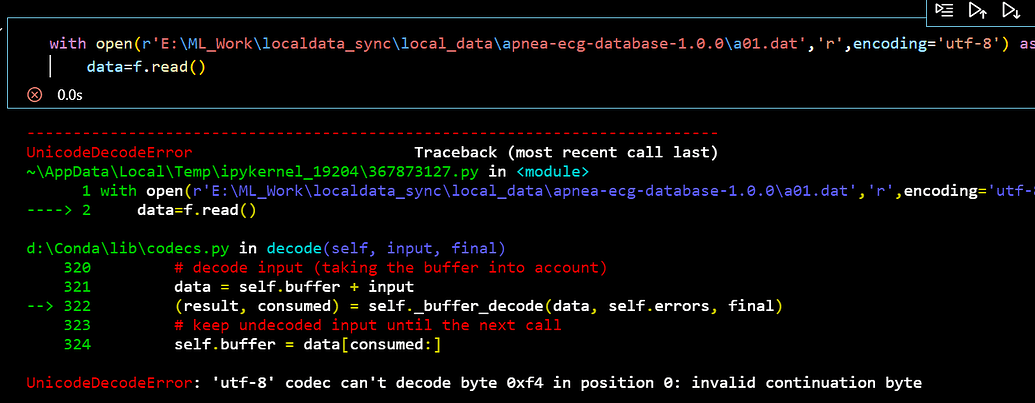Click Execute Cell and Below icon
The width and height of the screenshot is (1035, 403).
point(1009,10)
